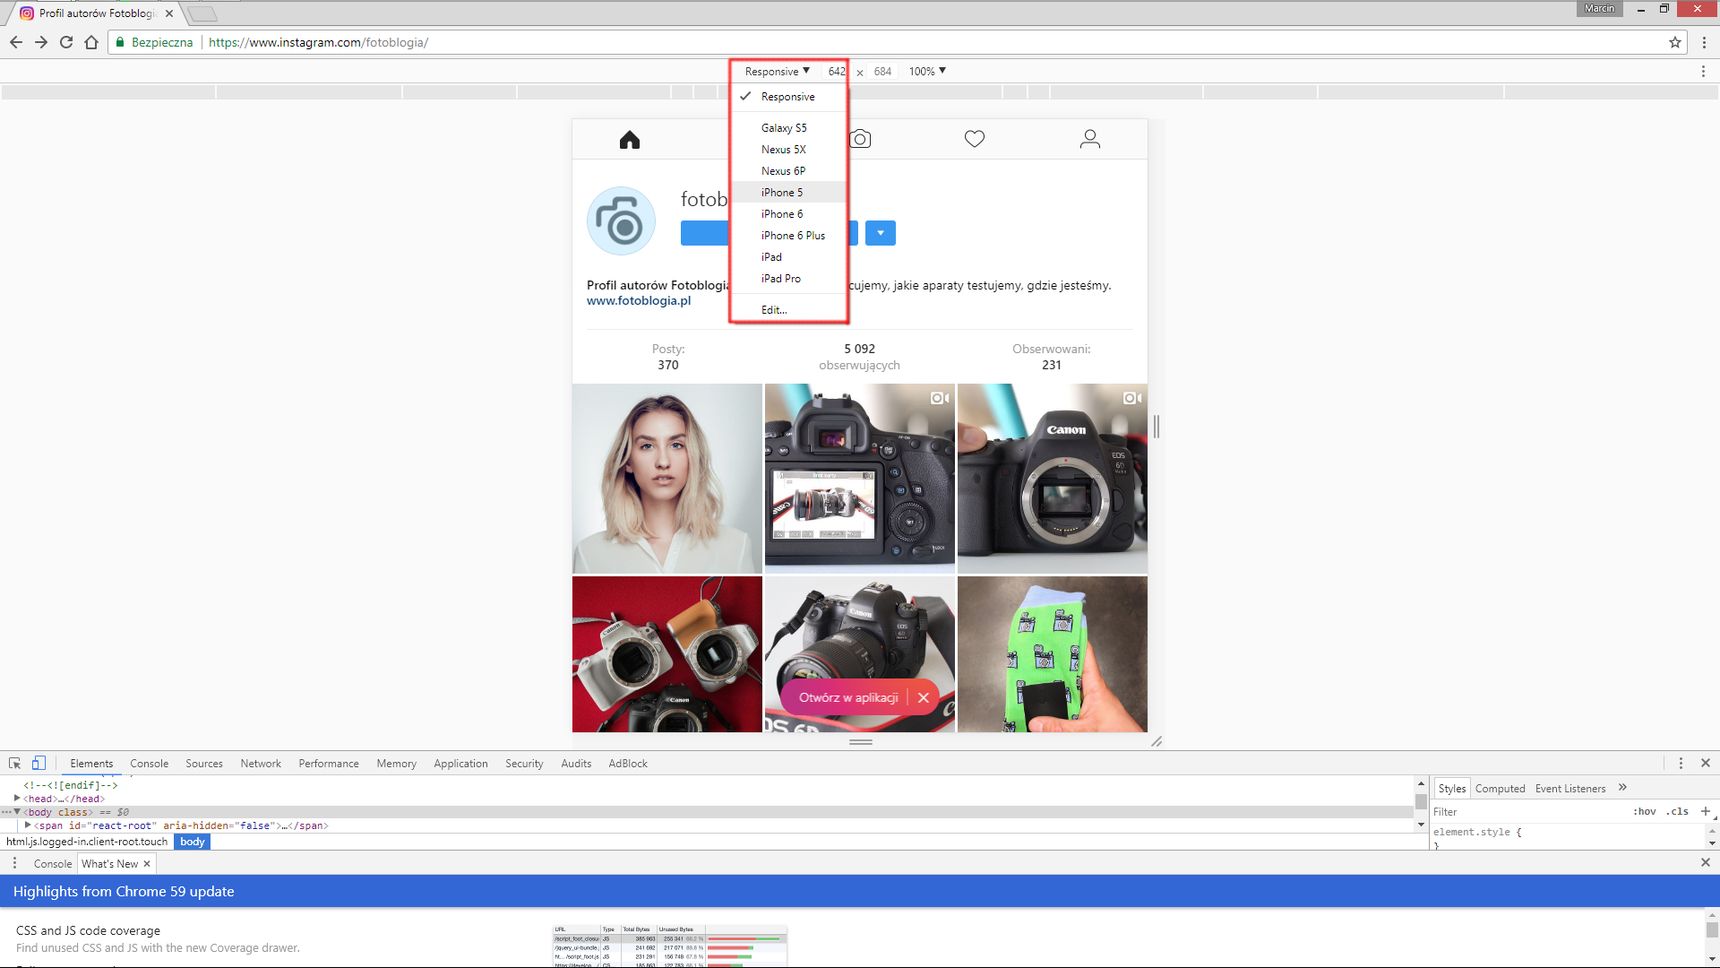The width and height of the screenshot is (1720, 968).
Task: Switch to the Sources tab
Action: pyautogui.click(x=204, y=763)
